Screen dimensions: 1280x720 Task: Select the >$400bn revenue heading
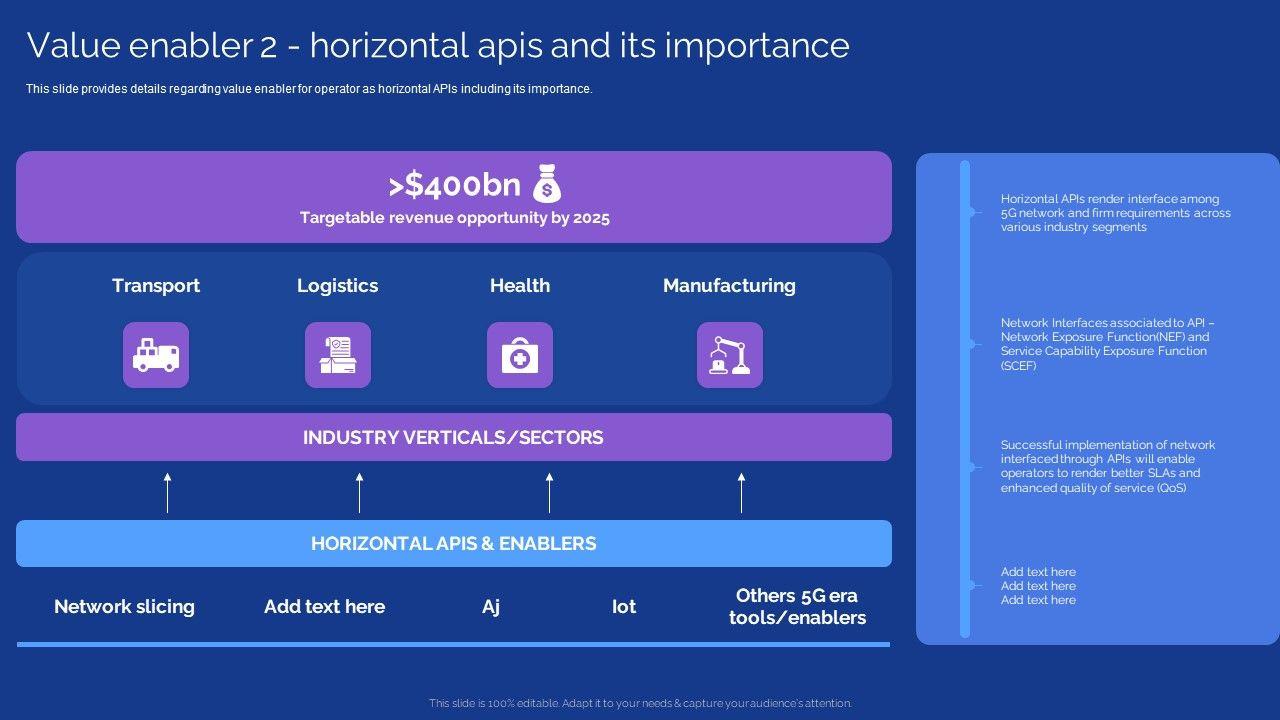click(455, 185)
